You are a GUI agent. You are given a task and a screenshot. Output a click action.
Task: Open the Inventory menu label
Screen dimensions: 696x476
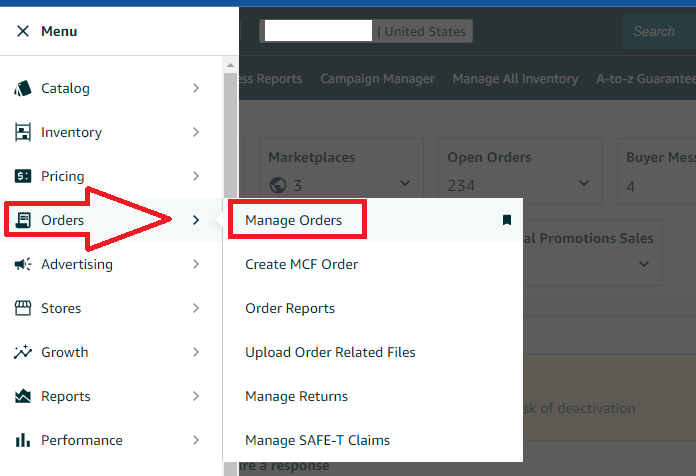pos(71,132)
